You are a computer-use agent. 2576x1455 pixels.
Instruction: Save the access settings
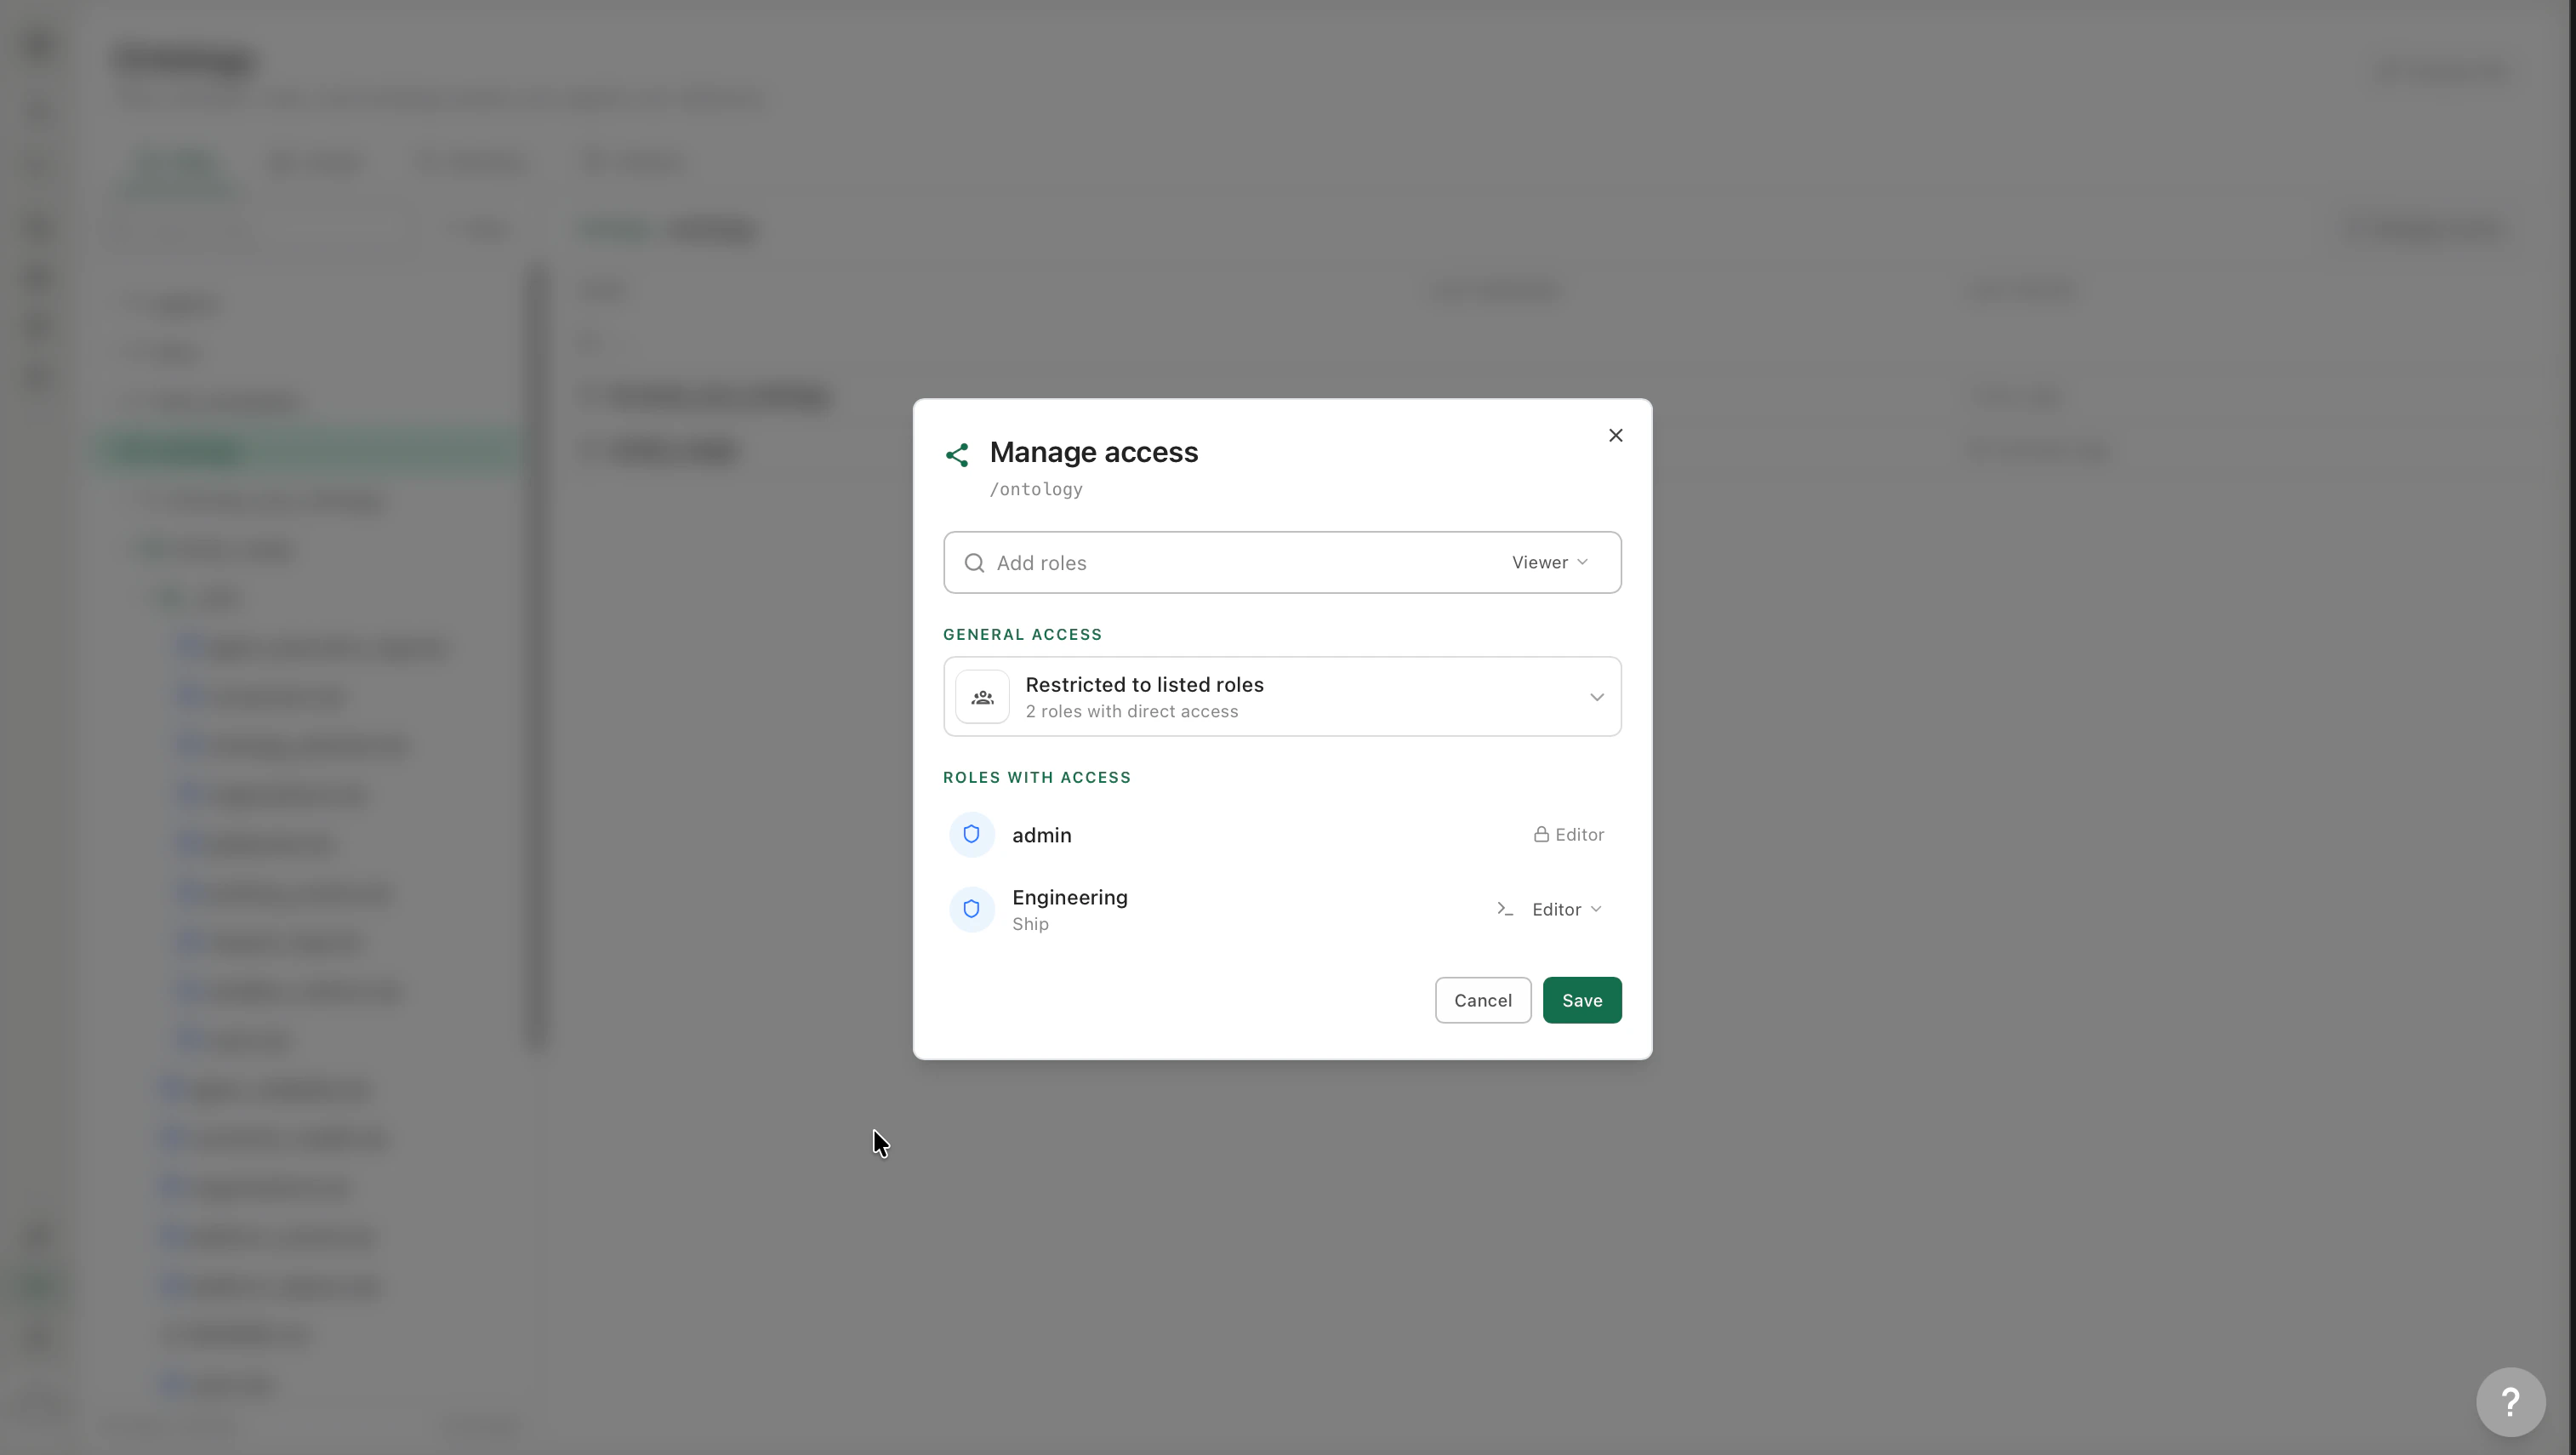1581,1000
